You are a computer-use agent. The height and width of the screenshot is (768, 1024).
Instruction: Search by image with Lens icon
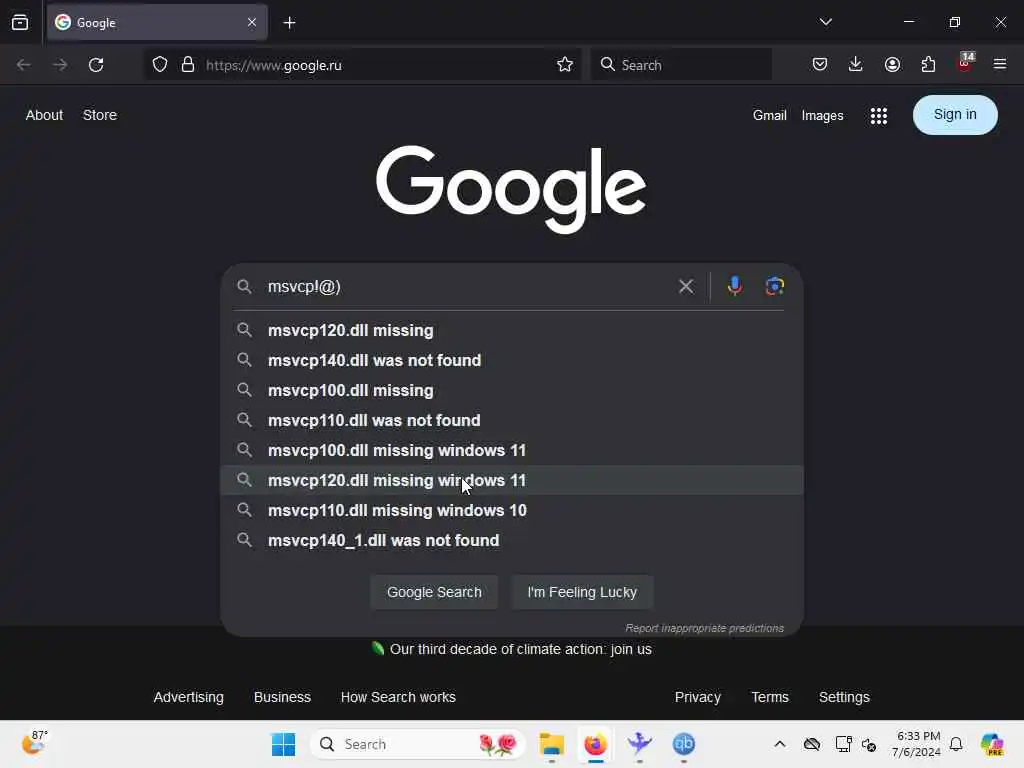pyautogui.click(x=775, y=286)
